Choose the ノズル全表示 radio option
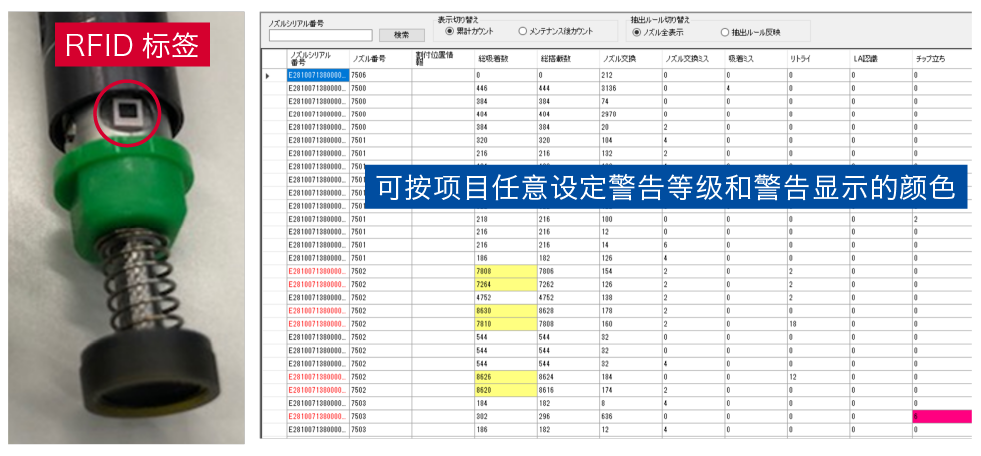Image resolution: width=981 pixels, height=456 pixels. tap(636, 31)
